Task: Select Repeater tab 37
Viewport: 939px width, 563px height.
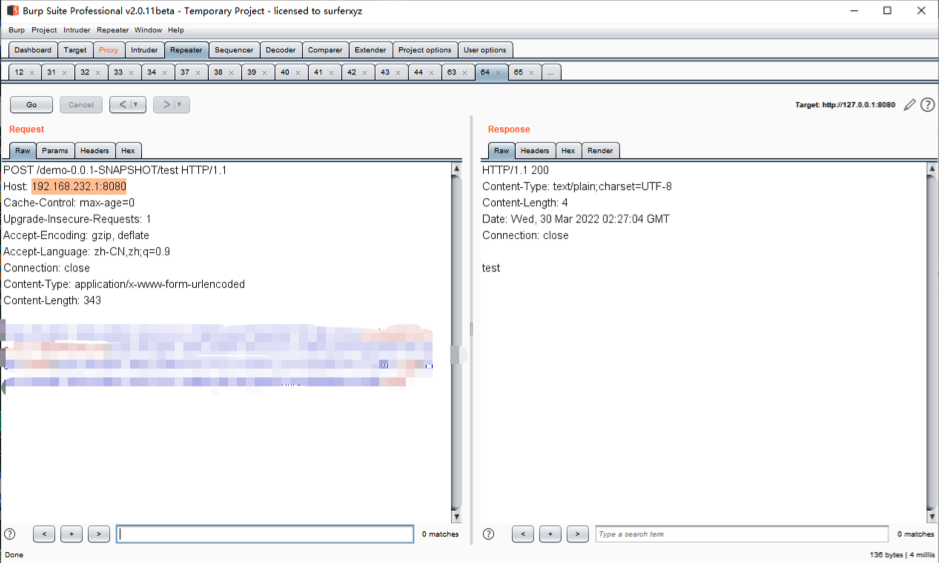Action: (x=185, y=72)
